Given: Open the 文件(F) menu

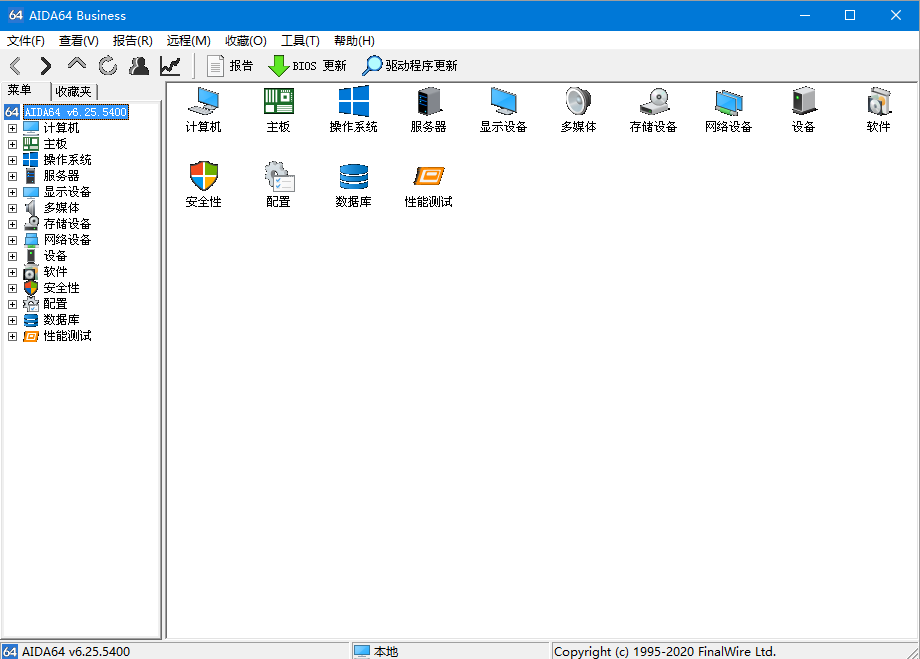Looking at the screenshot, I should tap(25, 40).
